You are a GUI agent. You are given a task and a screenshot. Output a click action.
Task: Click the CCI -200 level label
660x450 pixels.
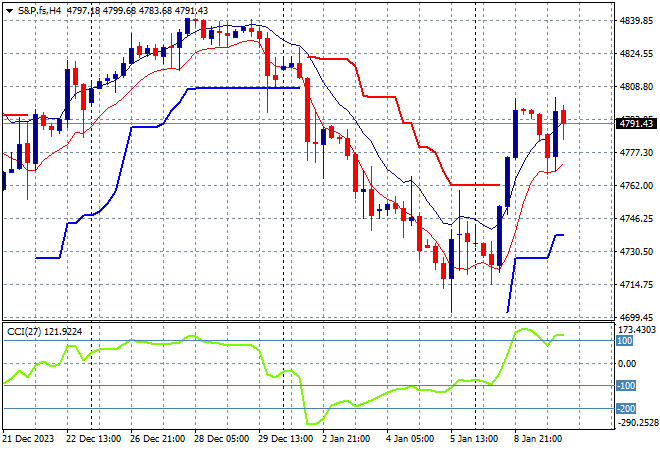point(627,408)
